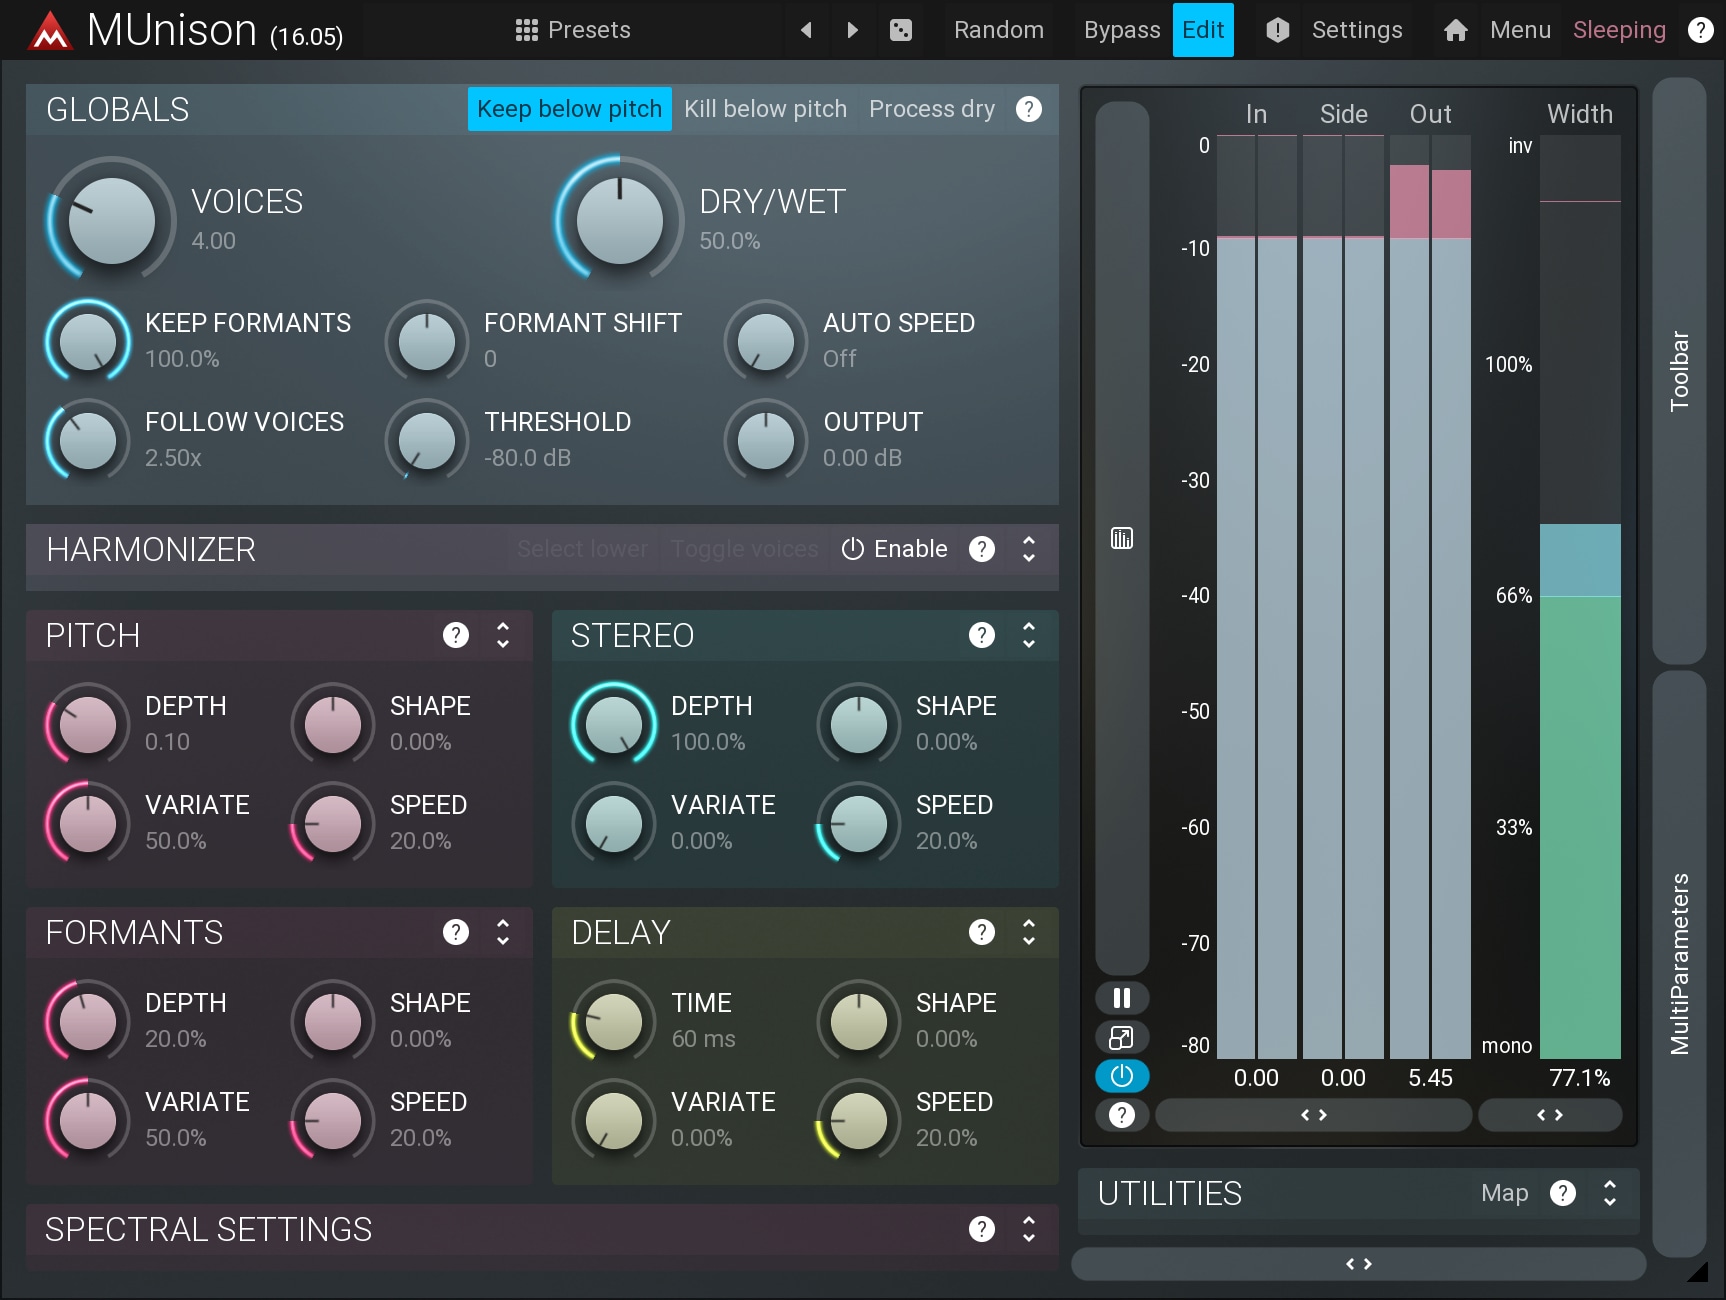Toggle Keep below pitch
Viewport: 1726px width, 1300px height.
click(x=570, y=109)
